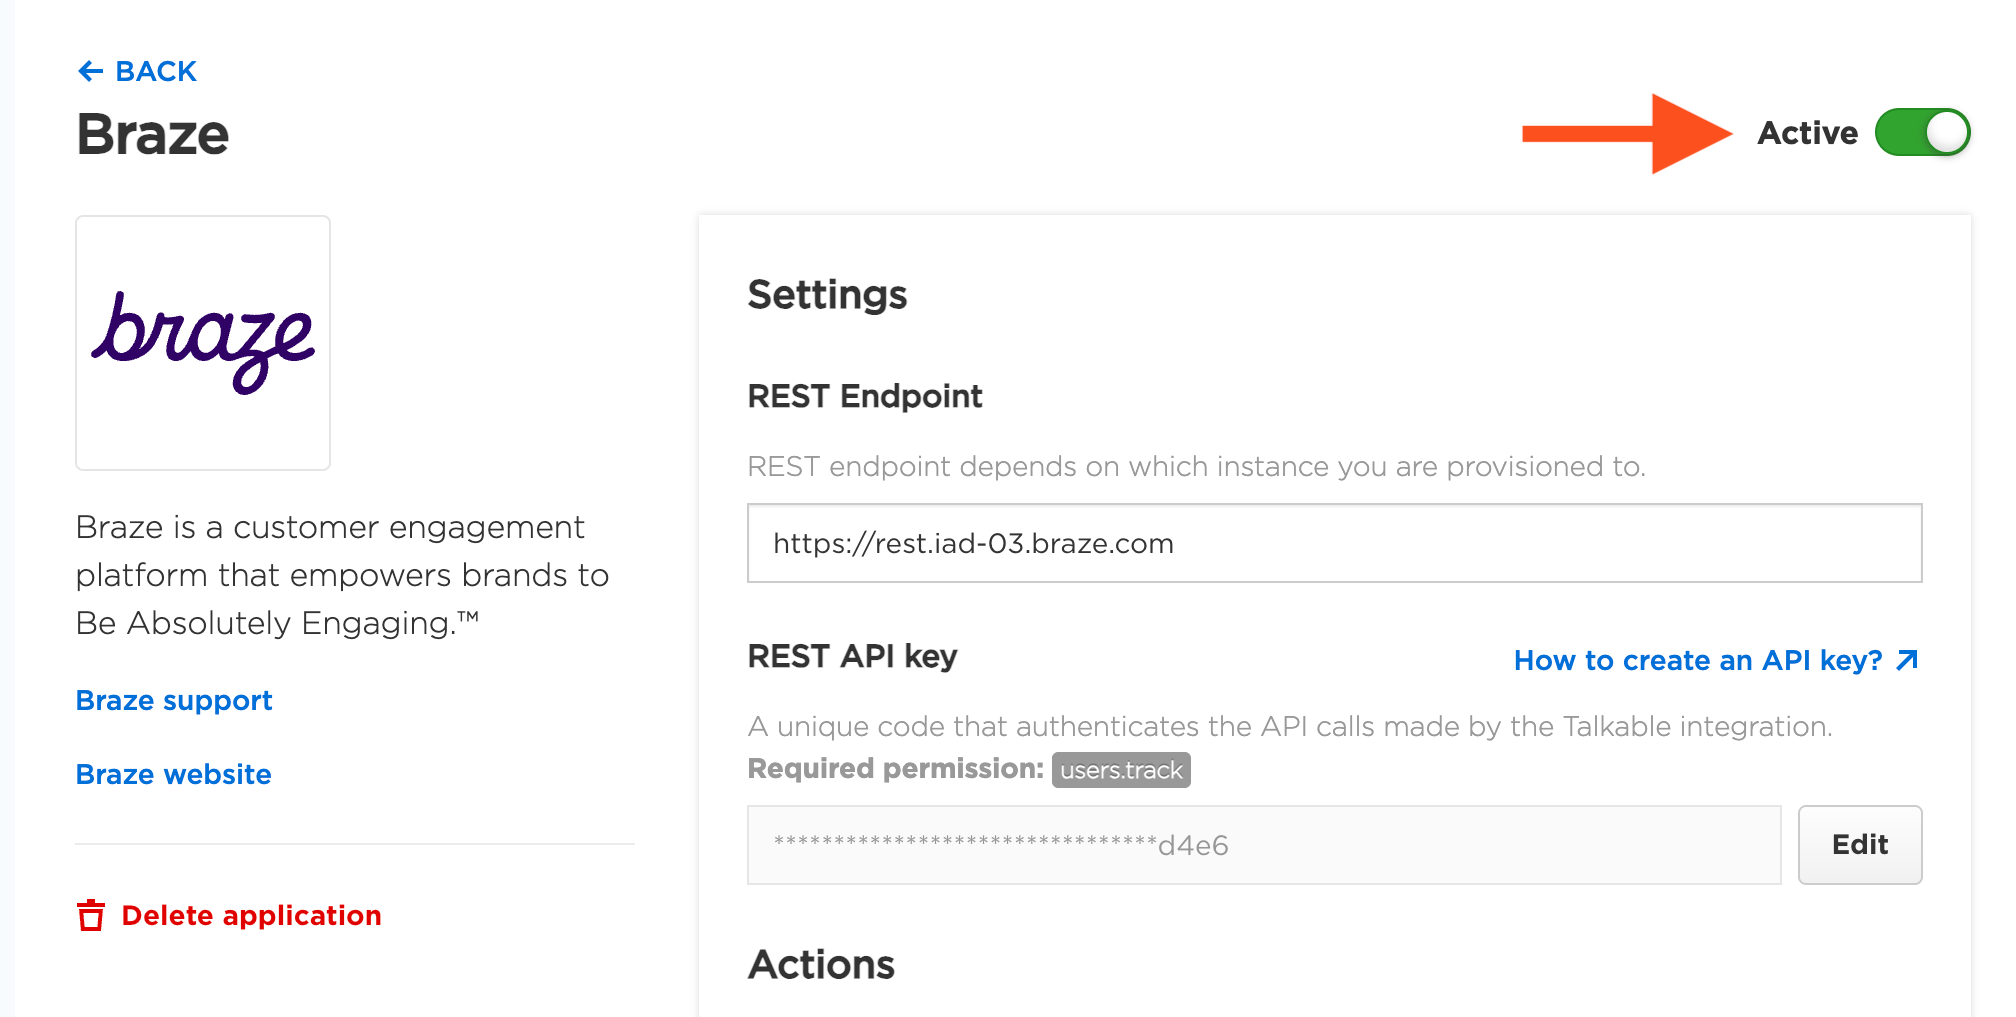Click the Braze page title
Screen dimensions: 2016x1017
tap(153, 134)
